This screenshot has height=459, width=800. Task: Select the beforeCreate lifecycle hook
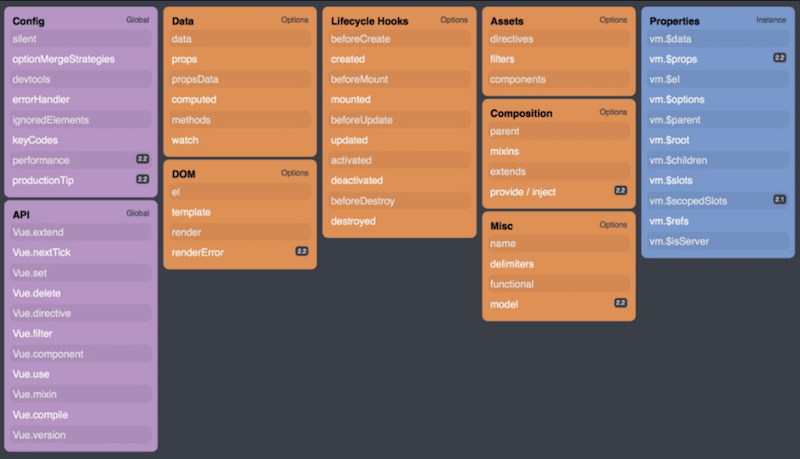click(399, 39)
